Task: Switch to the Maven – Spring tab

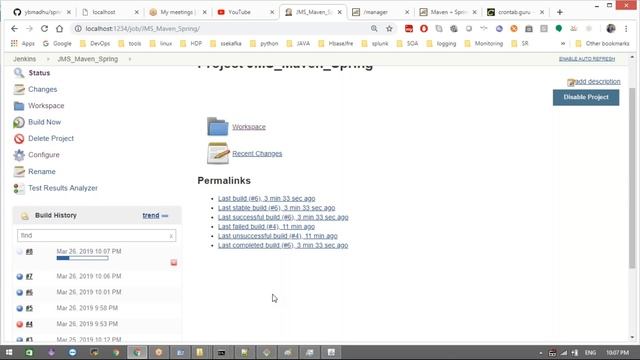Action: click(448, 12)
